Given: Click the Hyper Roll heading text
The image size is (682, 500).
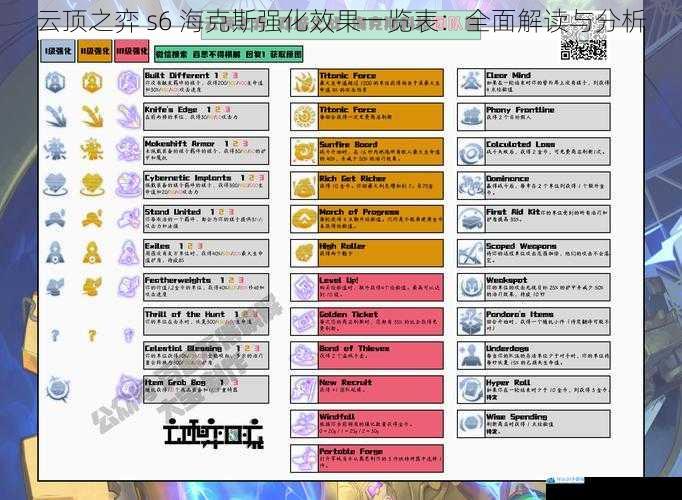Looking at the screenshot, I should pyautogui.click(x=508, y=383).
